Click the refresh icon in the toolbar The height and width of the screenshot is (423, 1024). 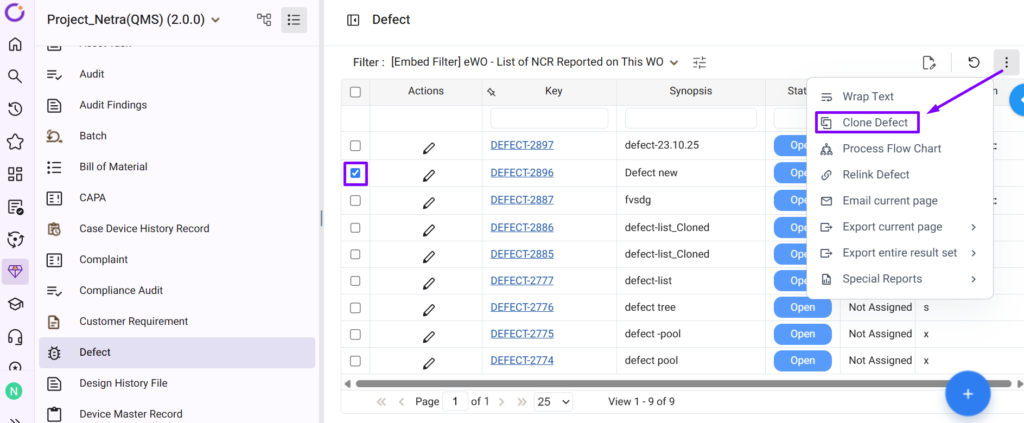click(x=973, y=62)
